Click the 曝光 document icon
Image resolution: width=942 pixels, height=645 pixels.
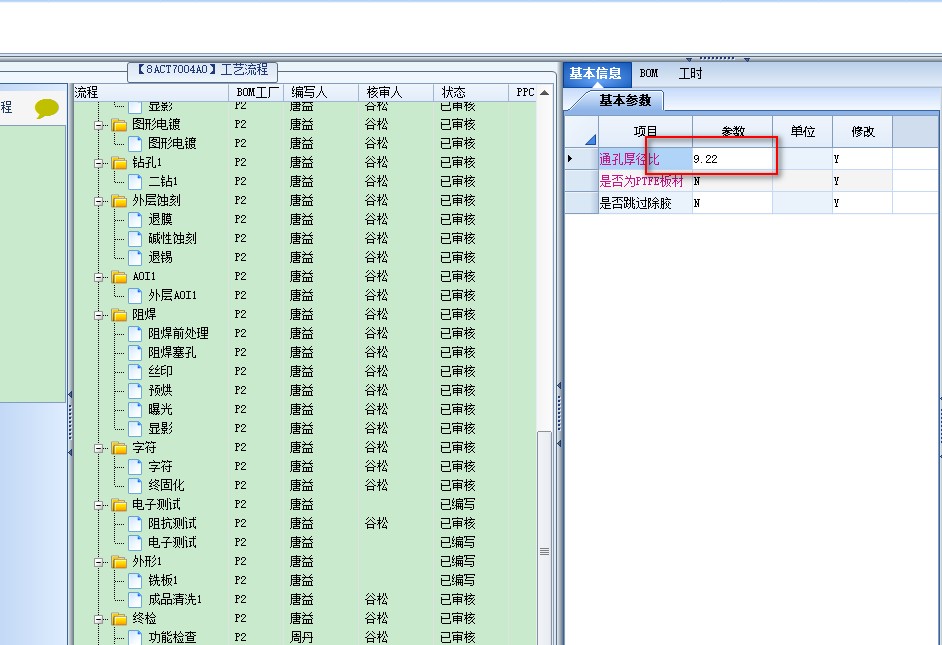pyautogui.click(x=135, y=410)
